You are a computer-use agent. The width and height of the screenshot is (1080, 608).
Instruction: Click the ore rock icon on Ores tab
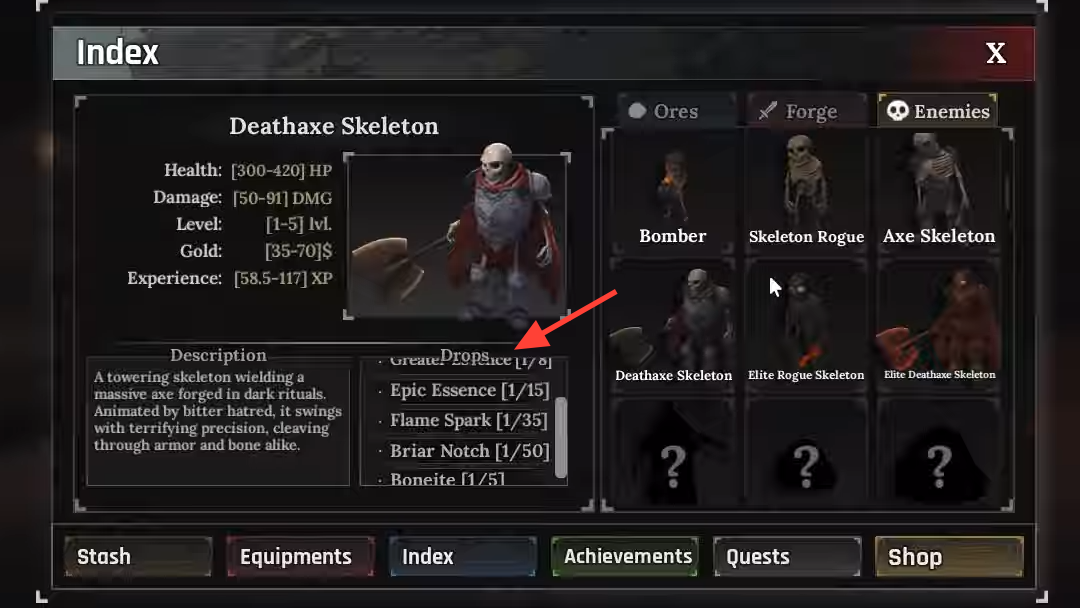tap(637, 111)
